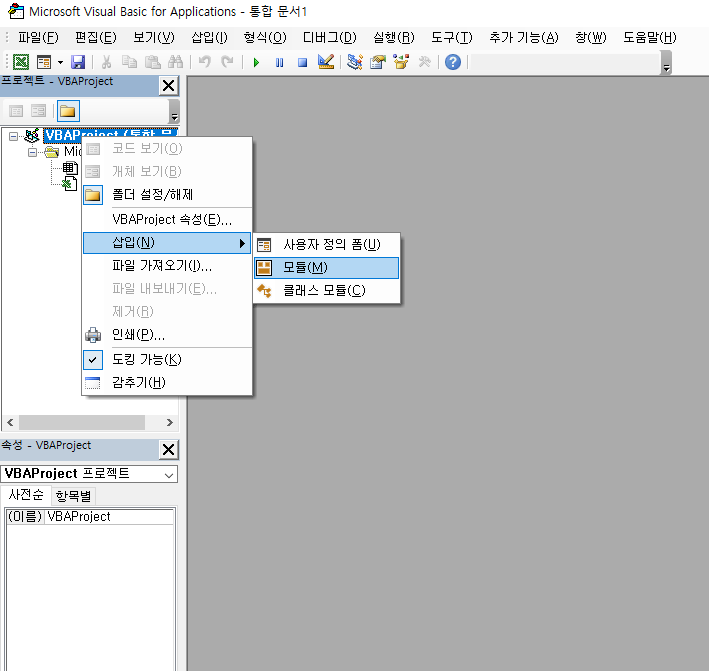Insert 클래스 모듈(C) from the submenu
The image size is (709, 671).
(326, 291)
